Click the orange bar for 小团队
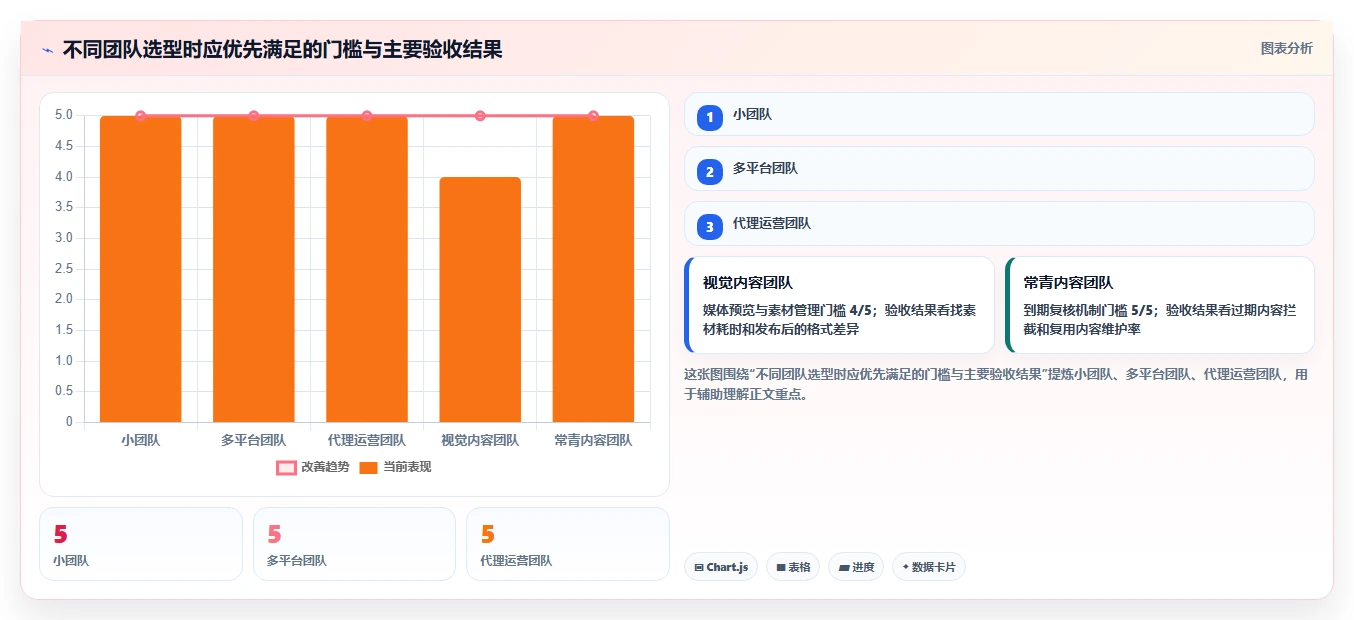Image resolution: width=1354 pixels, height=620 pixels. coord(141,269)
